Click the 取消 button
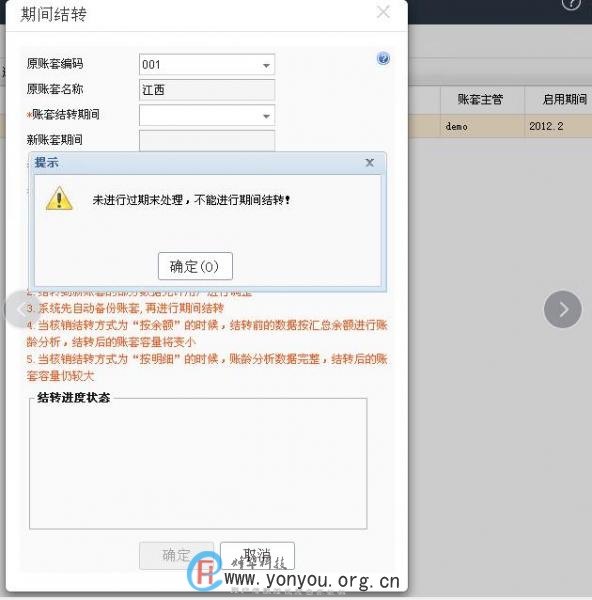592x600 pixels. tap(257, 555)
